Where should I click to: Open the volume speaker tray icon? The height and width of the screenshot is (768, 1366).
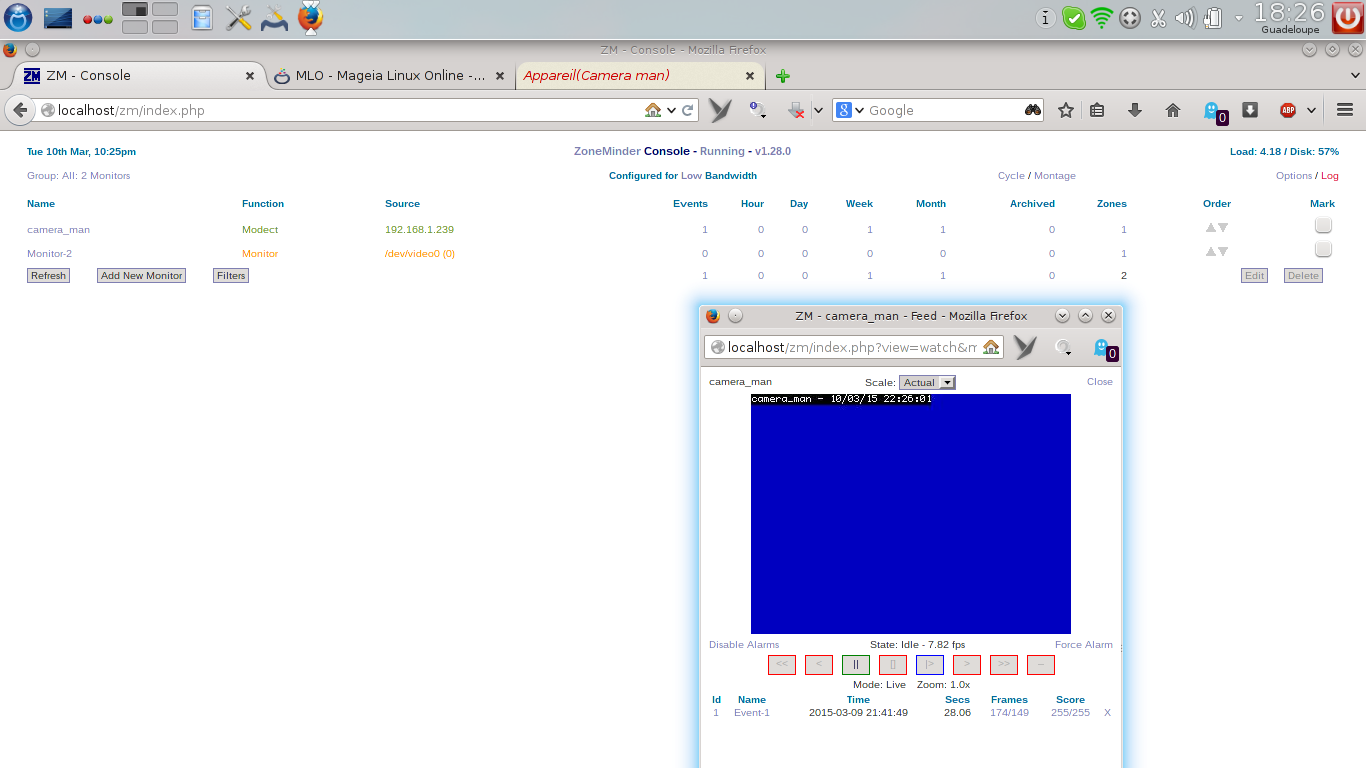click(1186, 18)
